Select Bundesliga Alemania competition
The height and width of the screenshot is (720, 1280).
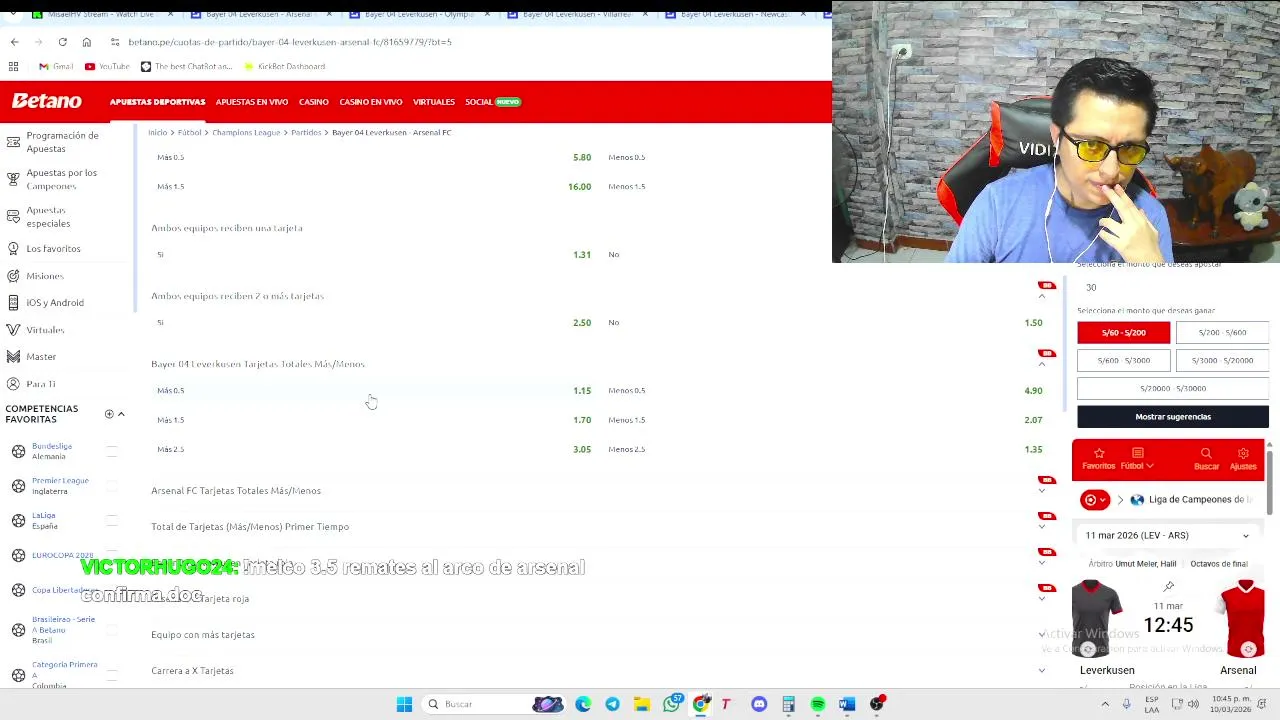(x=51, y=451)
